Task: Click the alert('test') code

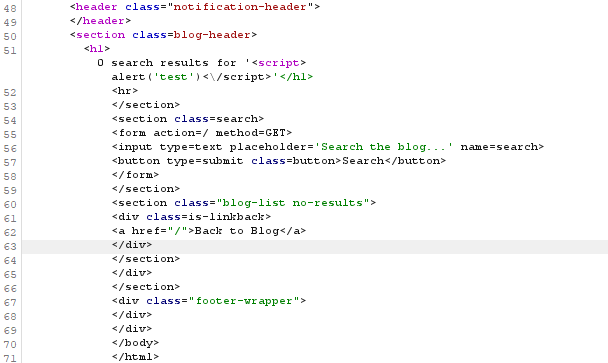Action: [x=156, y=77]
